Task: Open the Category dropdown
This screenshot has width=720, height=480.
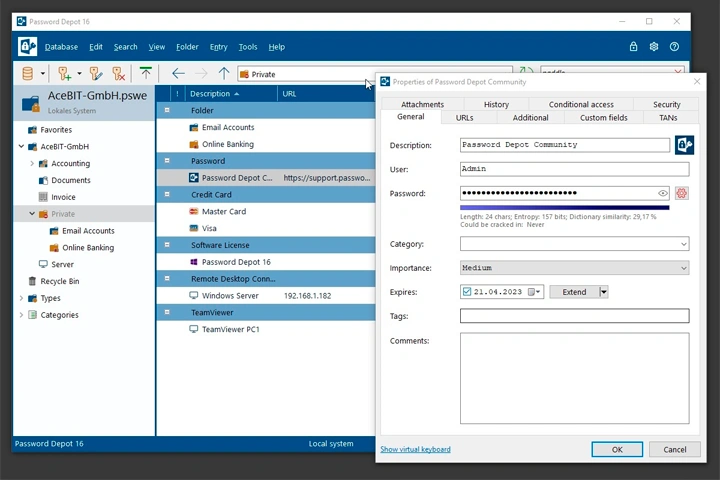Action: pyautogui.click(x=684, y=244)
